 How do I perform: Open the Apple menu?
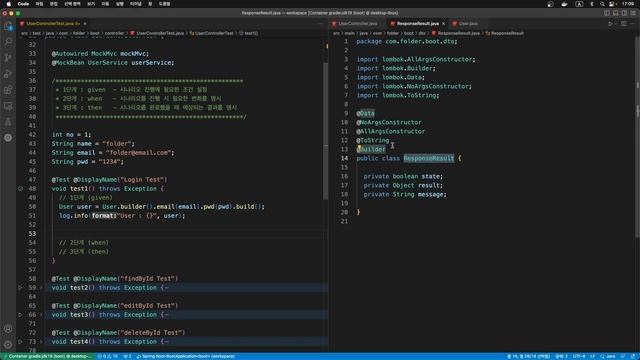(x=9, y=4)
